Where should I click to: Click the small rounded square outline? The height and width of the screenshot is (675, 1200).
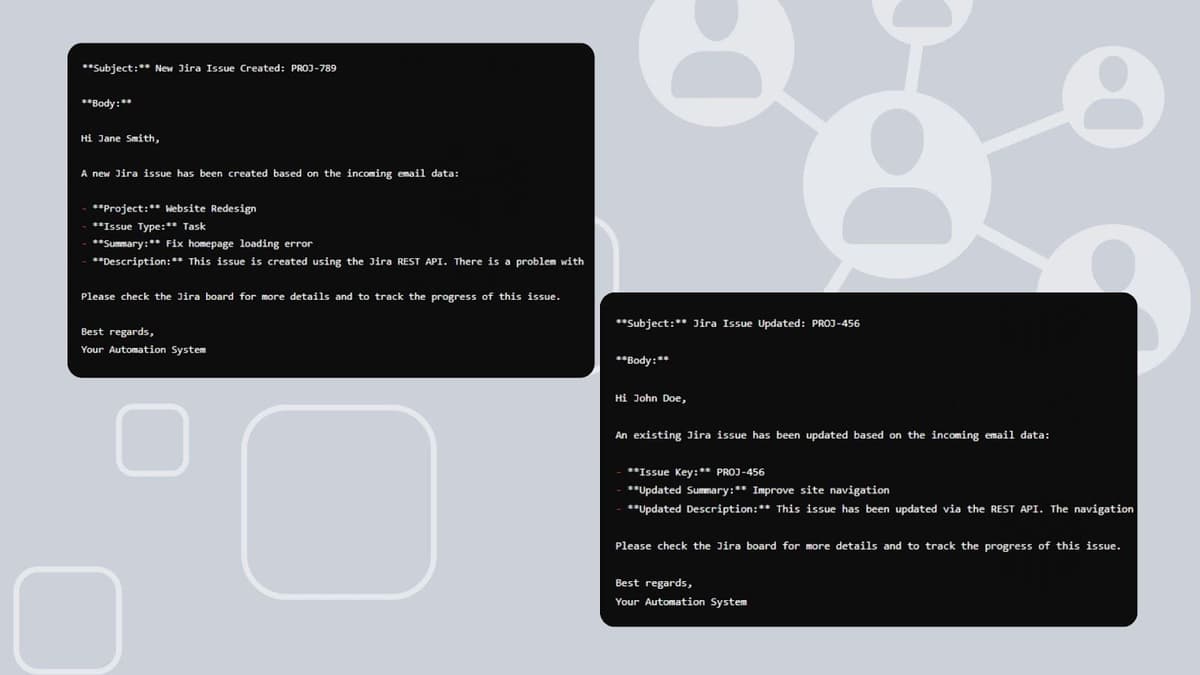coord(152,439)
